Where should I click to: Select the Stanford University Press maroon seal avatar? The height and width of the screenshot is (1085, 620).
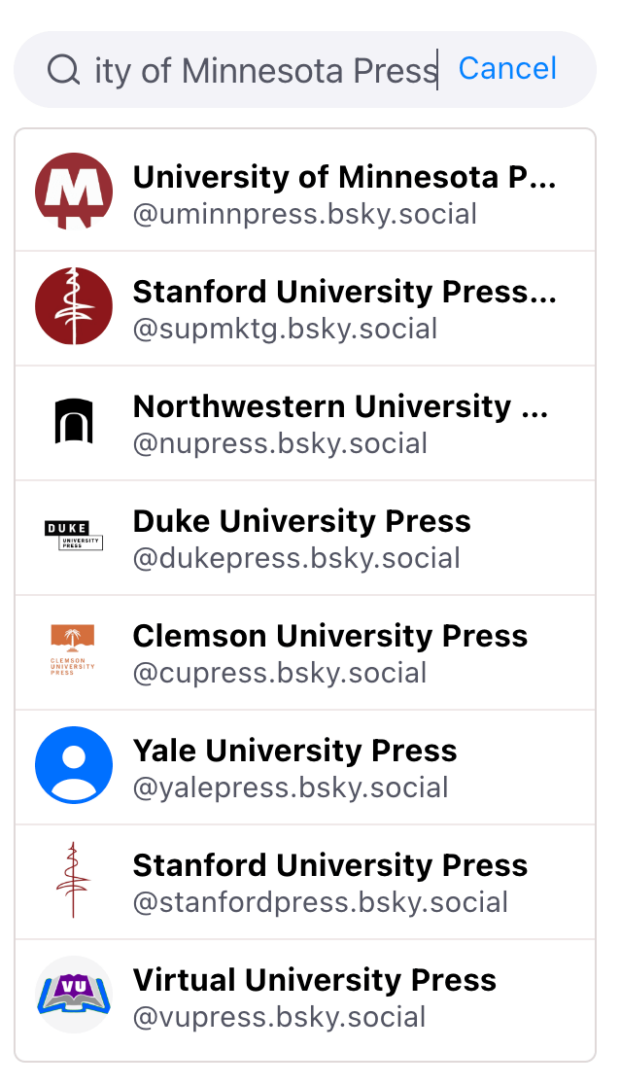73,306
